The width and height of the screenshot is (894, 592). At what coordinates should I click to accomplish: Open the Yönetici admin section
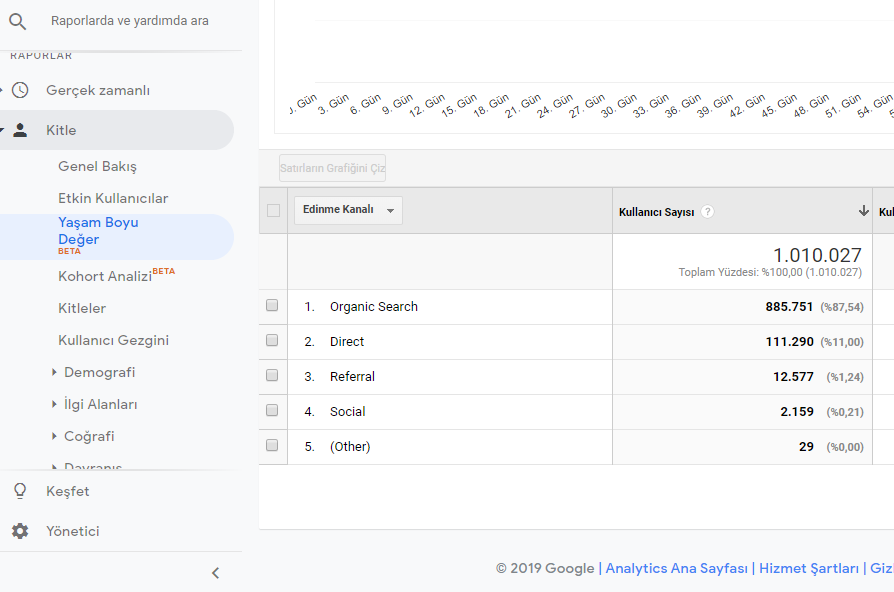point(73,532)
